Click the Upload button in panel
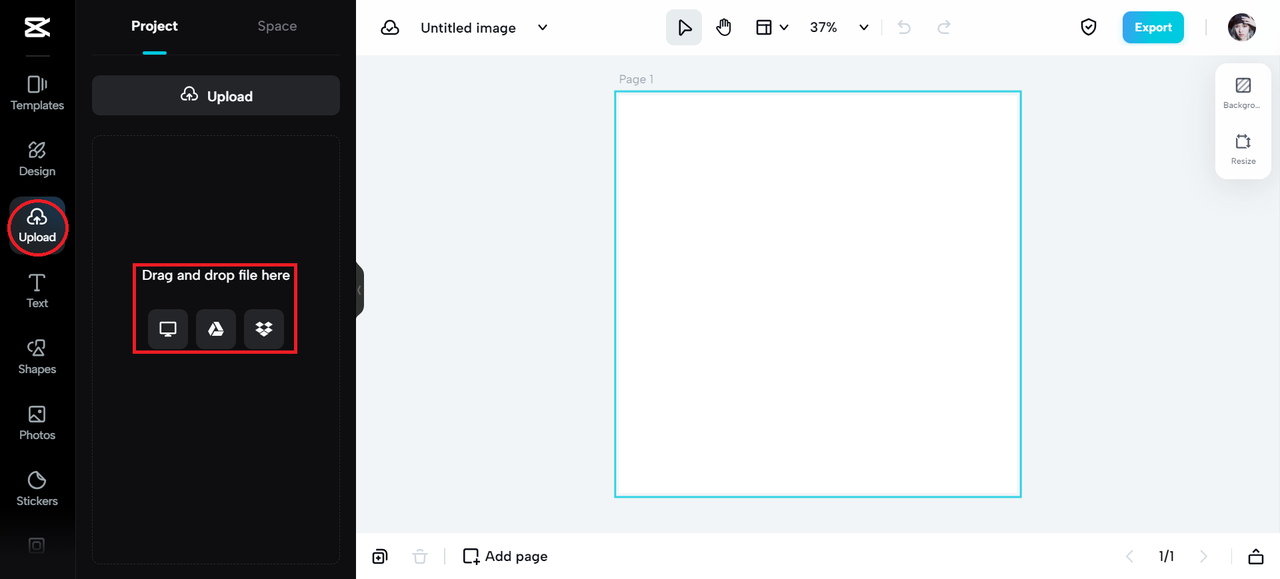1280x579 pixels. [x=216, y=96]
